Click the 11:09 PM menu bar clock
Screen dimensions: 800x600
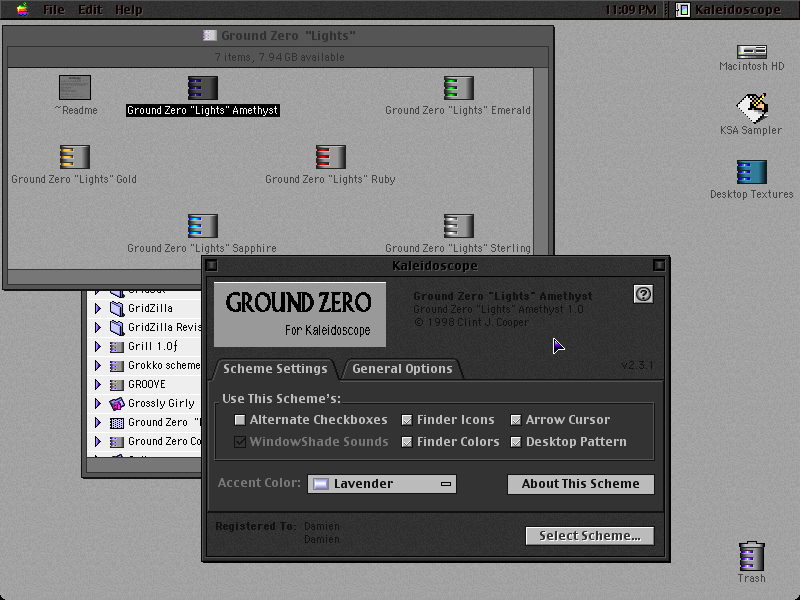(x=630, y=10)
